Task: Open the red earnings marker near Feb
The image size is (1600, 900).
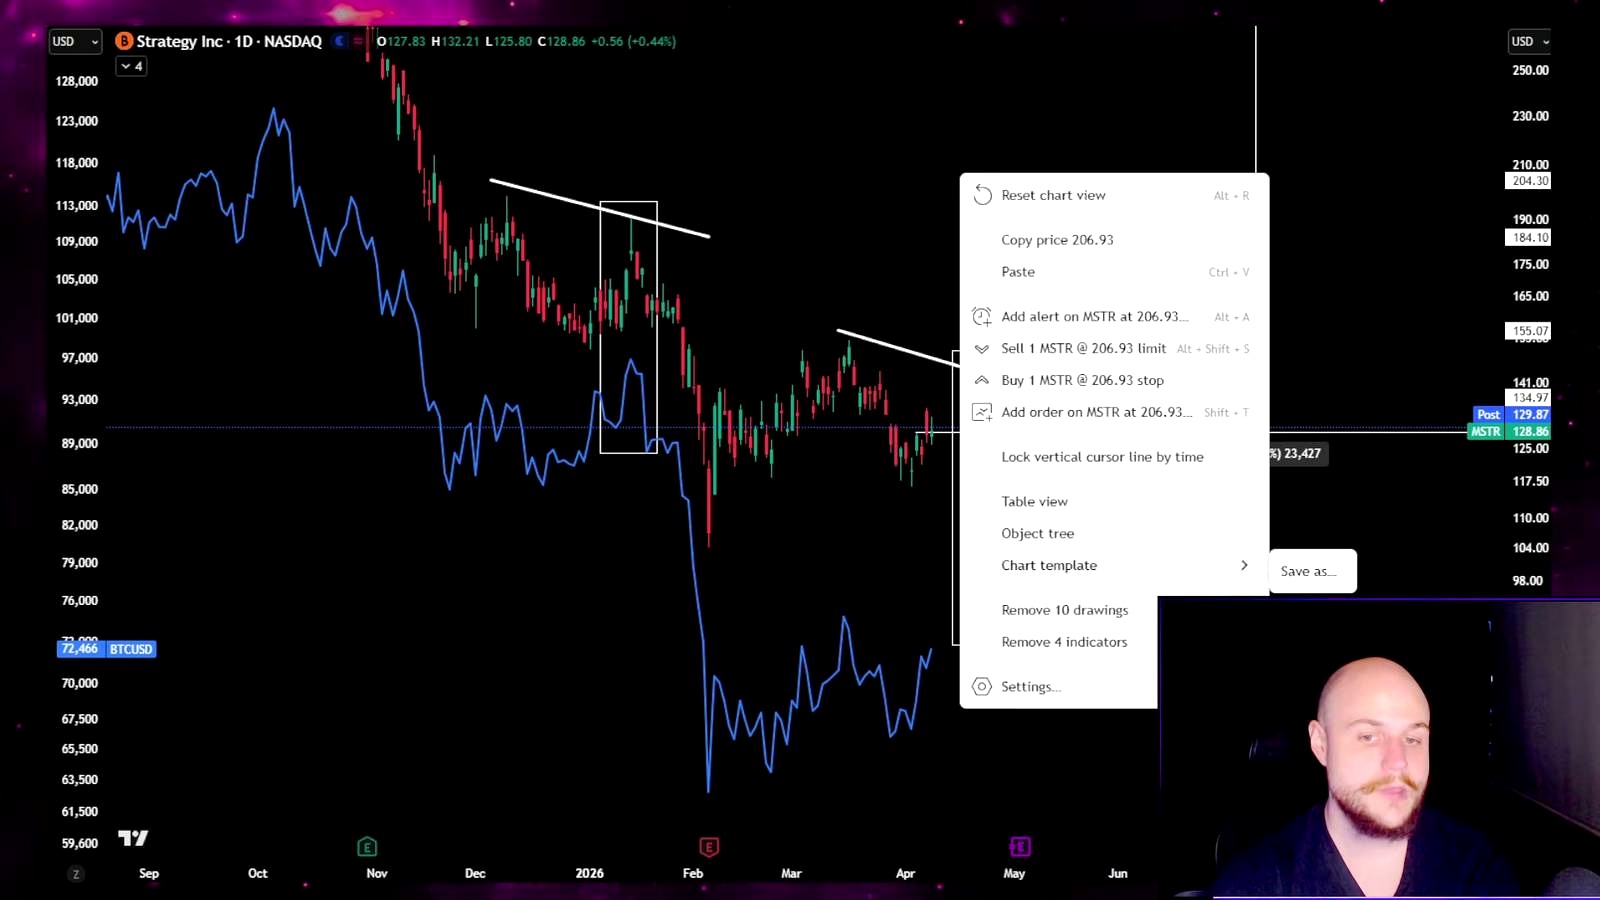Action: click(709, 847)
